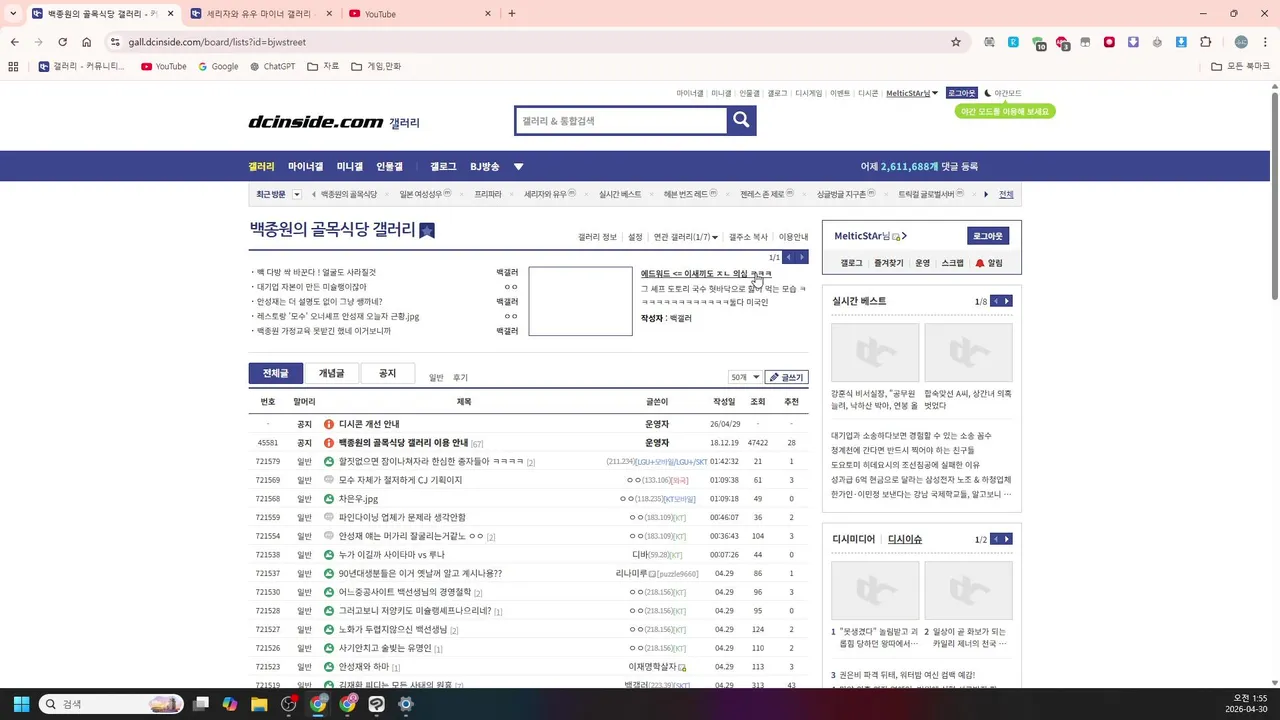Open tab search chevron in Chrome
This screenshot has width=1280, height=720.
click(x=14, y=14)
